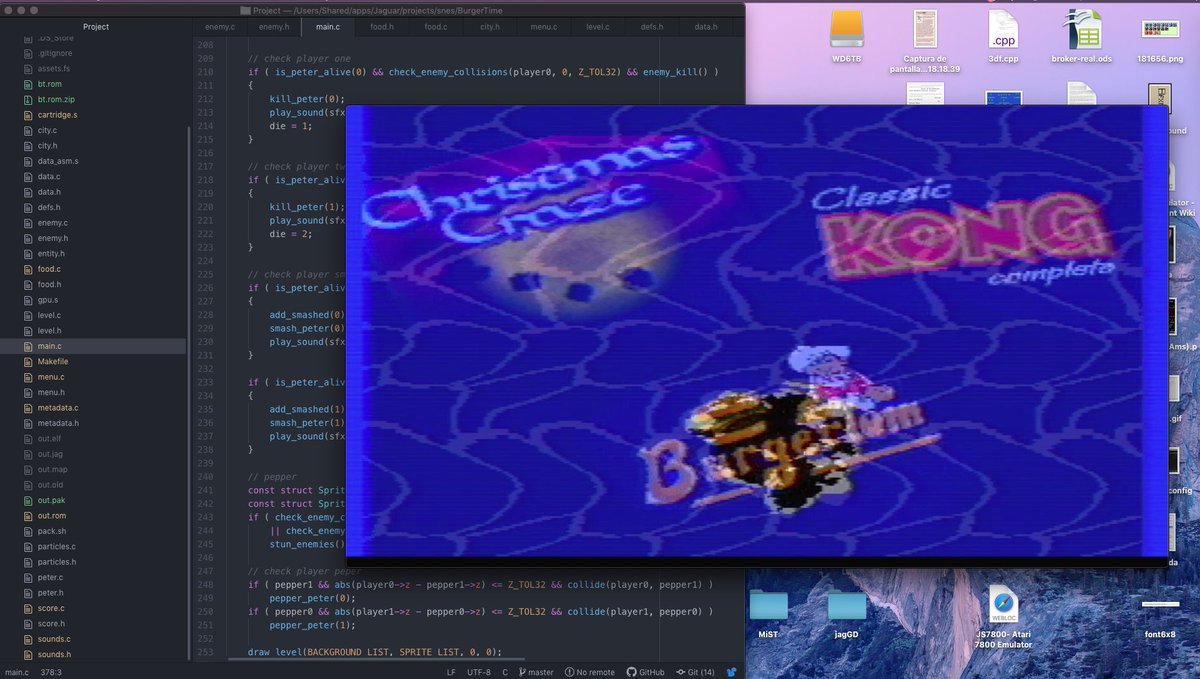1200x679 pixels.
Task: Open pack.sh in project tree
Action: pyautogui.click(x=51, y=531)
